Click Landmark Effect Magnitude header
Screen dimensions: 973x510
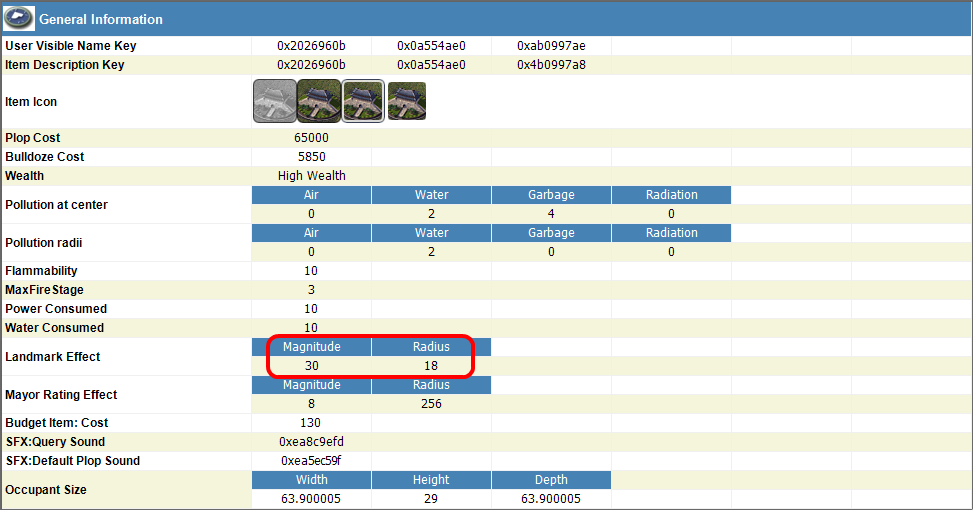[312, 347]
